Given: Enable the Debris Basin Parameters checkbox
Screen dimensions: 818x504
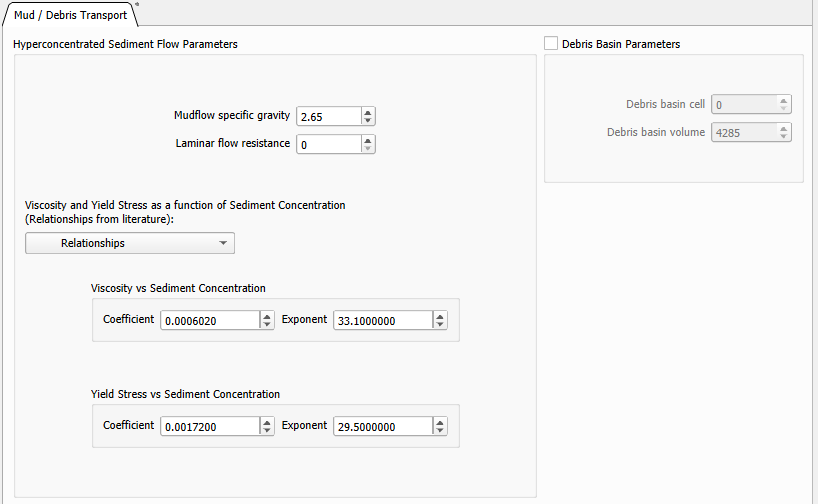Looking at the screenshot, I should pyautogui.click(x=551, y=44).
